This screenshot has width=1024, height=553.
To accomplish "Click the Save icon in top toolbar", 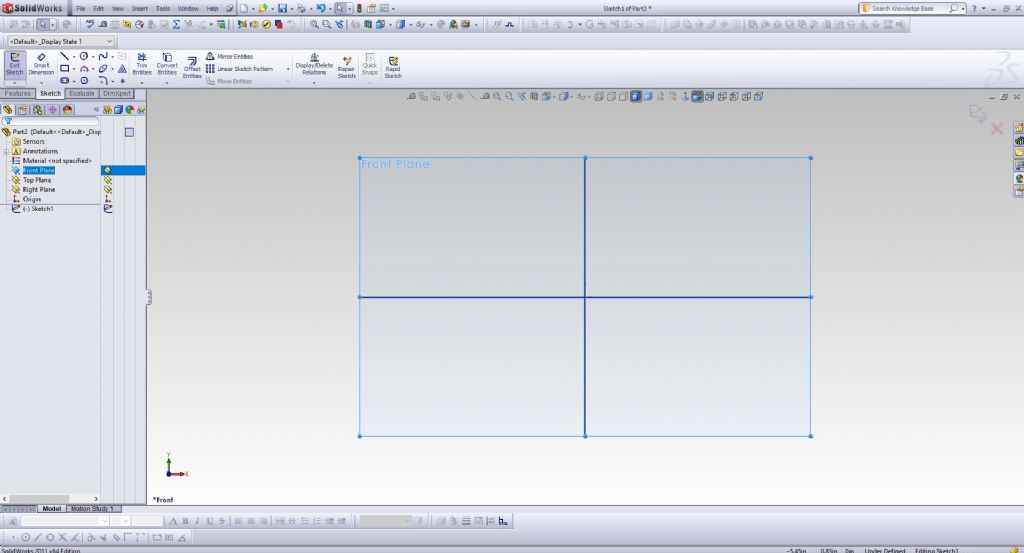I will coord(282,8).
